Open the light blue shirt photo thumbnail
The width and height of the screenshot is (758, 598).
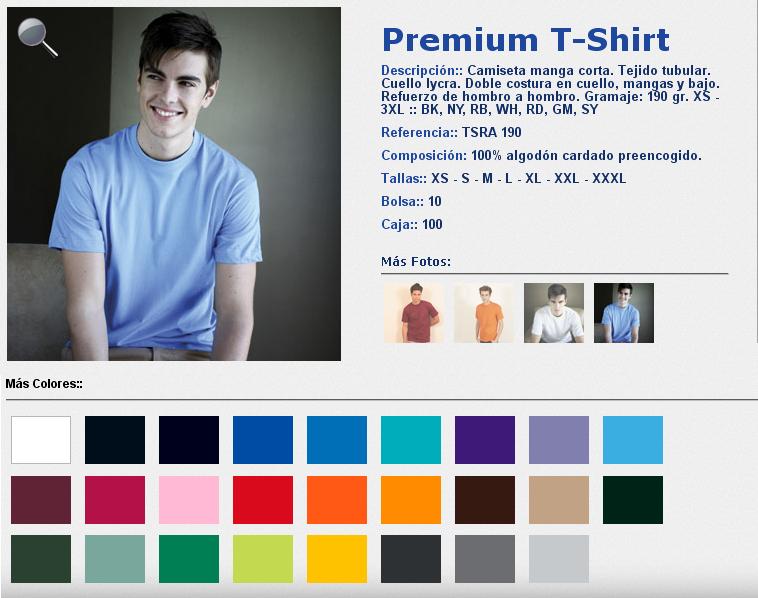[624, 313]
